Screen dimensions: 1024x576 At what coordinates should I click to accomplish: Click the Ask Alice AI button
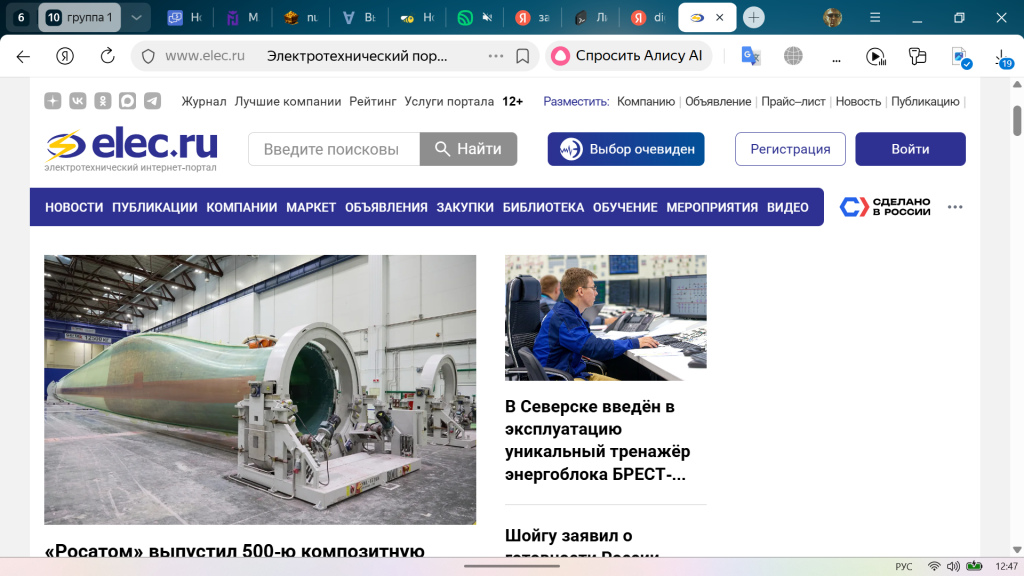click(x=628, y=56)
